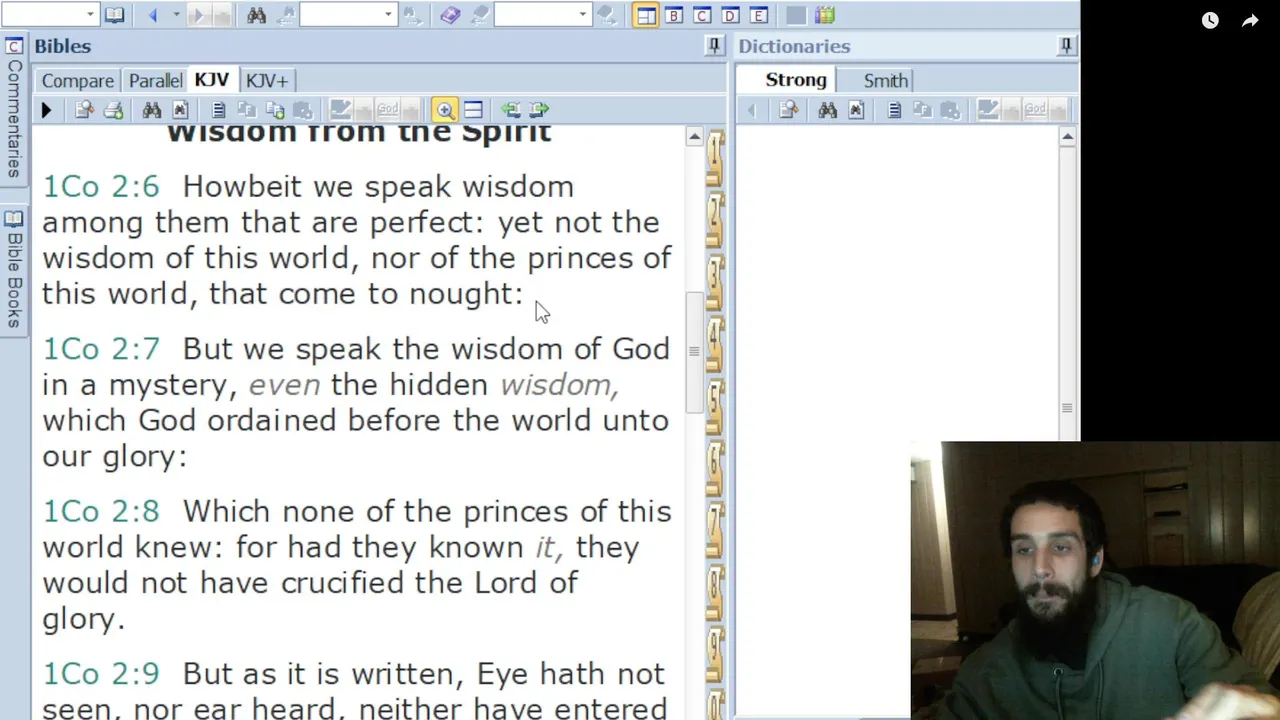Expand the Bible Books side panel
Image resolution: width=1280 pixels, height=720 pixels.
[14, 272]
